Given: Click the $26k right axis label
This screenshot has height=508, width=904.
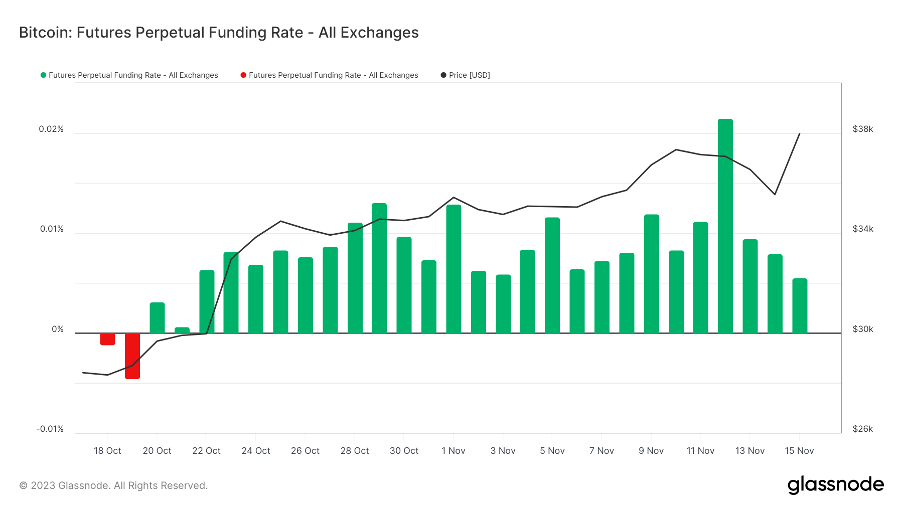Looking at the screenshot, I should pos(863,430).
